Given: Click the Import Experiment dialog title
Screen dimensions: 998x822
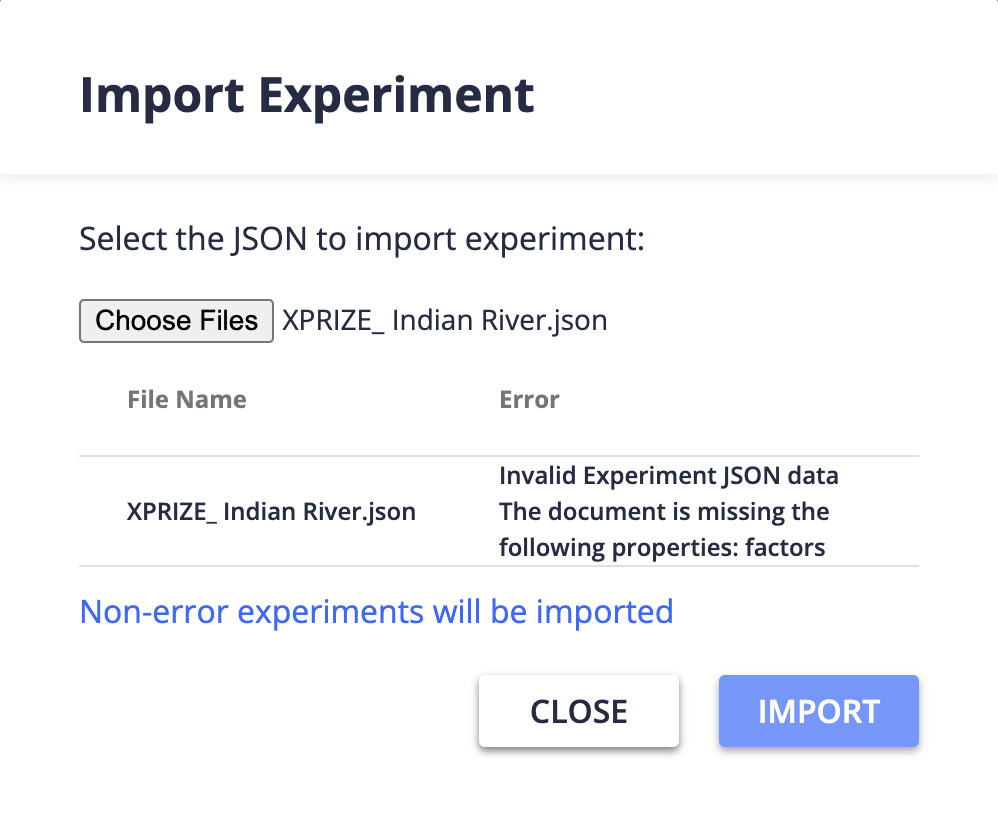Looking at the screenshot, I should point(306,95).
